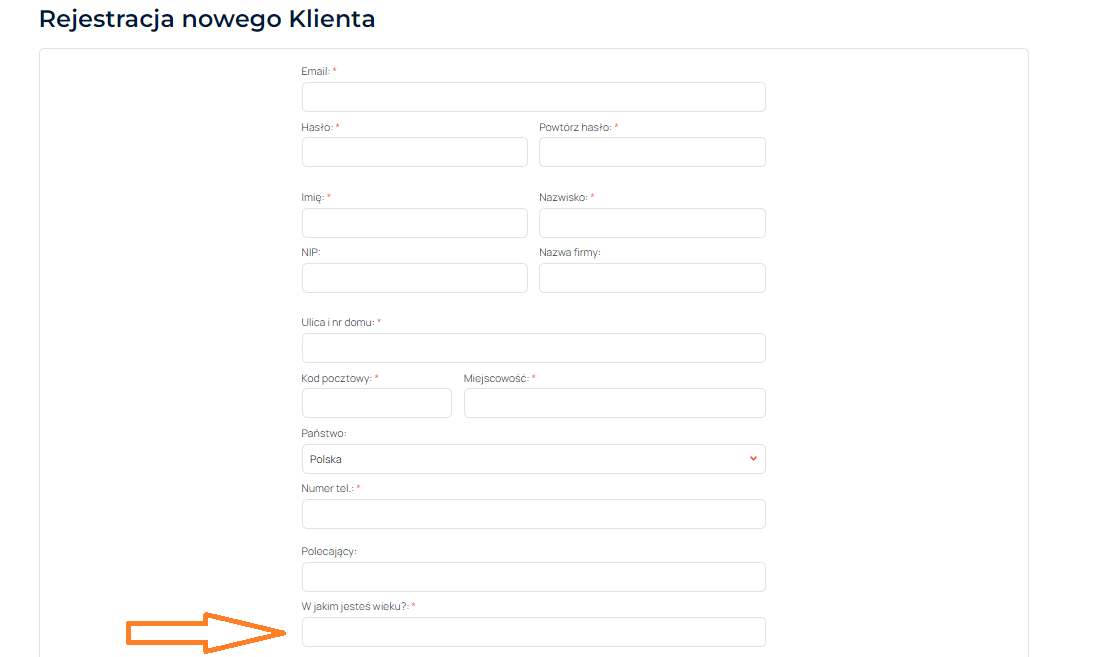Image resolution: width=1116 pixels, height=657 pixels.
Task: Click the Numer tel. label
Action: click(327, 488)
